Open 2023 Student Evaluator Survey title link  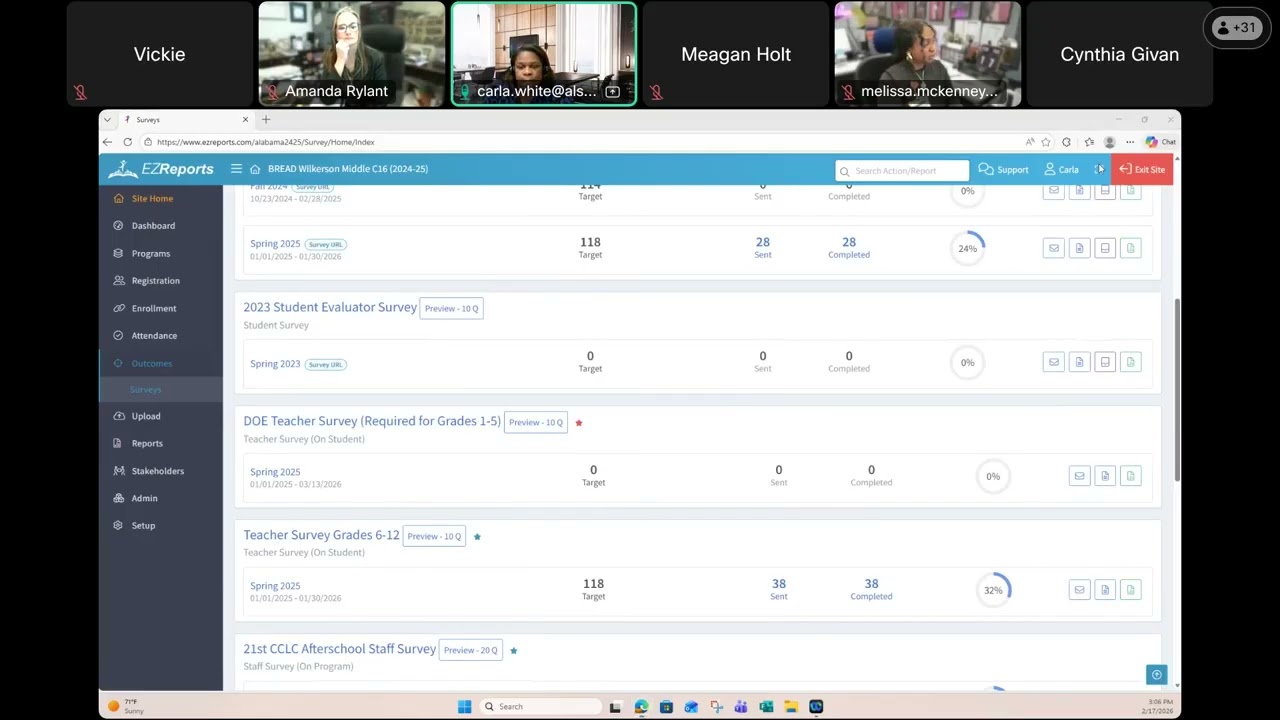coord(330,307)
